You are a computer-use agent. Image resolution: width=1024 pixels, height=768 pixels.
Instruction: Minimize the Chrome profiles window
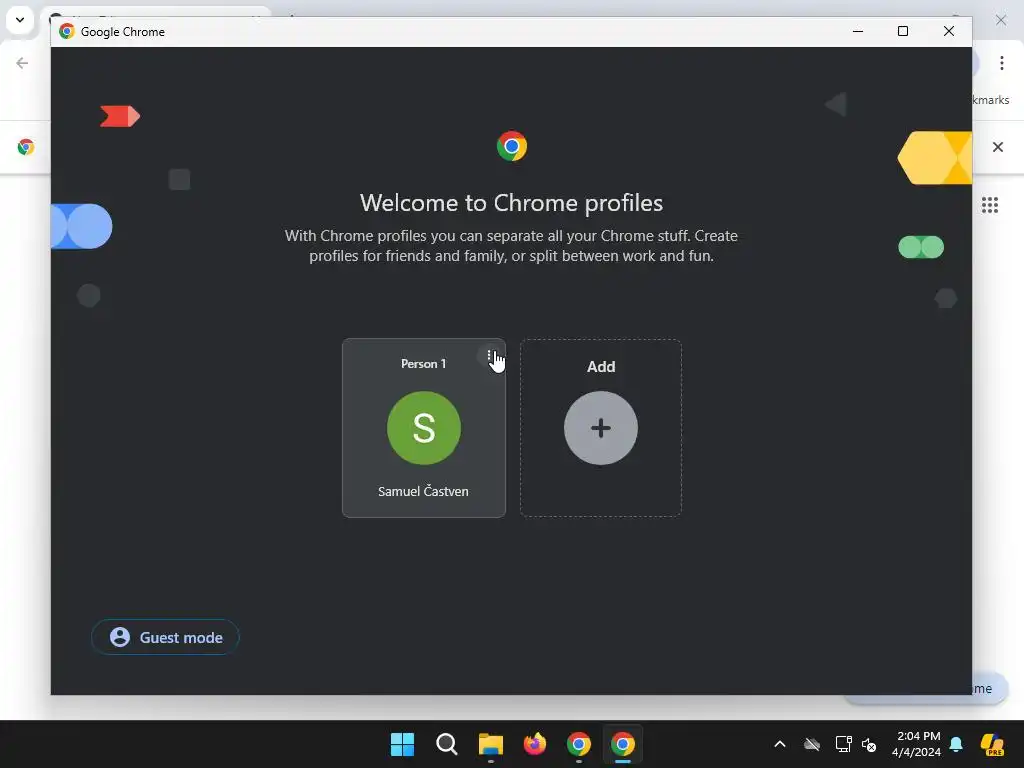[857, 31]
